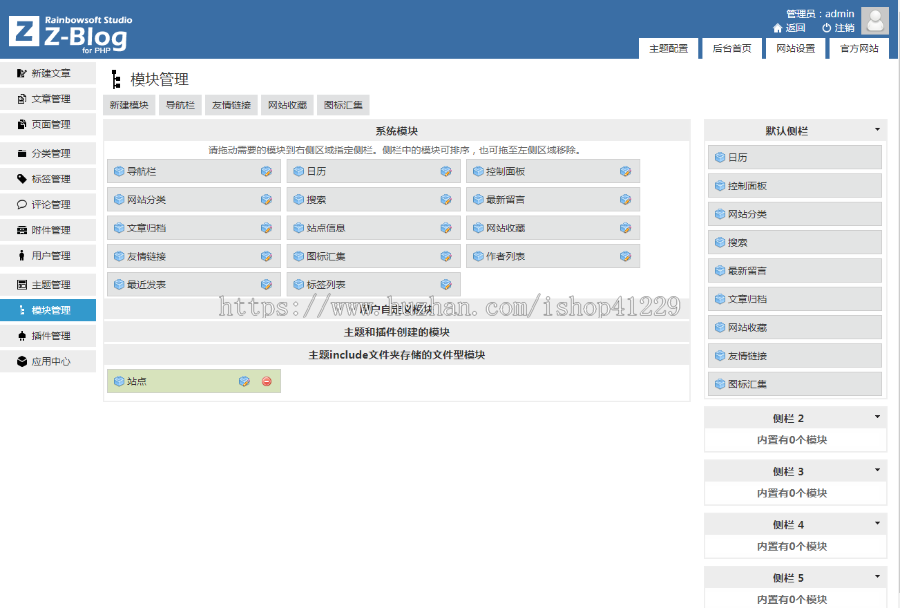Open 文章管理 in the left sidebar
This screenshot has width=900, height=608.
coord(48,99)
